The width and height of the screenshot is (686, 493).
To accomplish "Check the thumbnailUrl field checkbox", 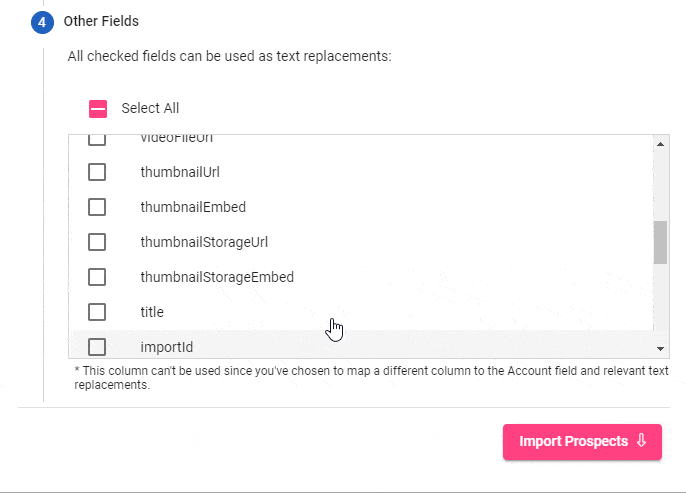I will (97, 172).
